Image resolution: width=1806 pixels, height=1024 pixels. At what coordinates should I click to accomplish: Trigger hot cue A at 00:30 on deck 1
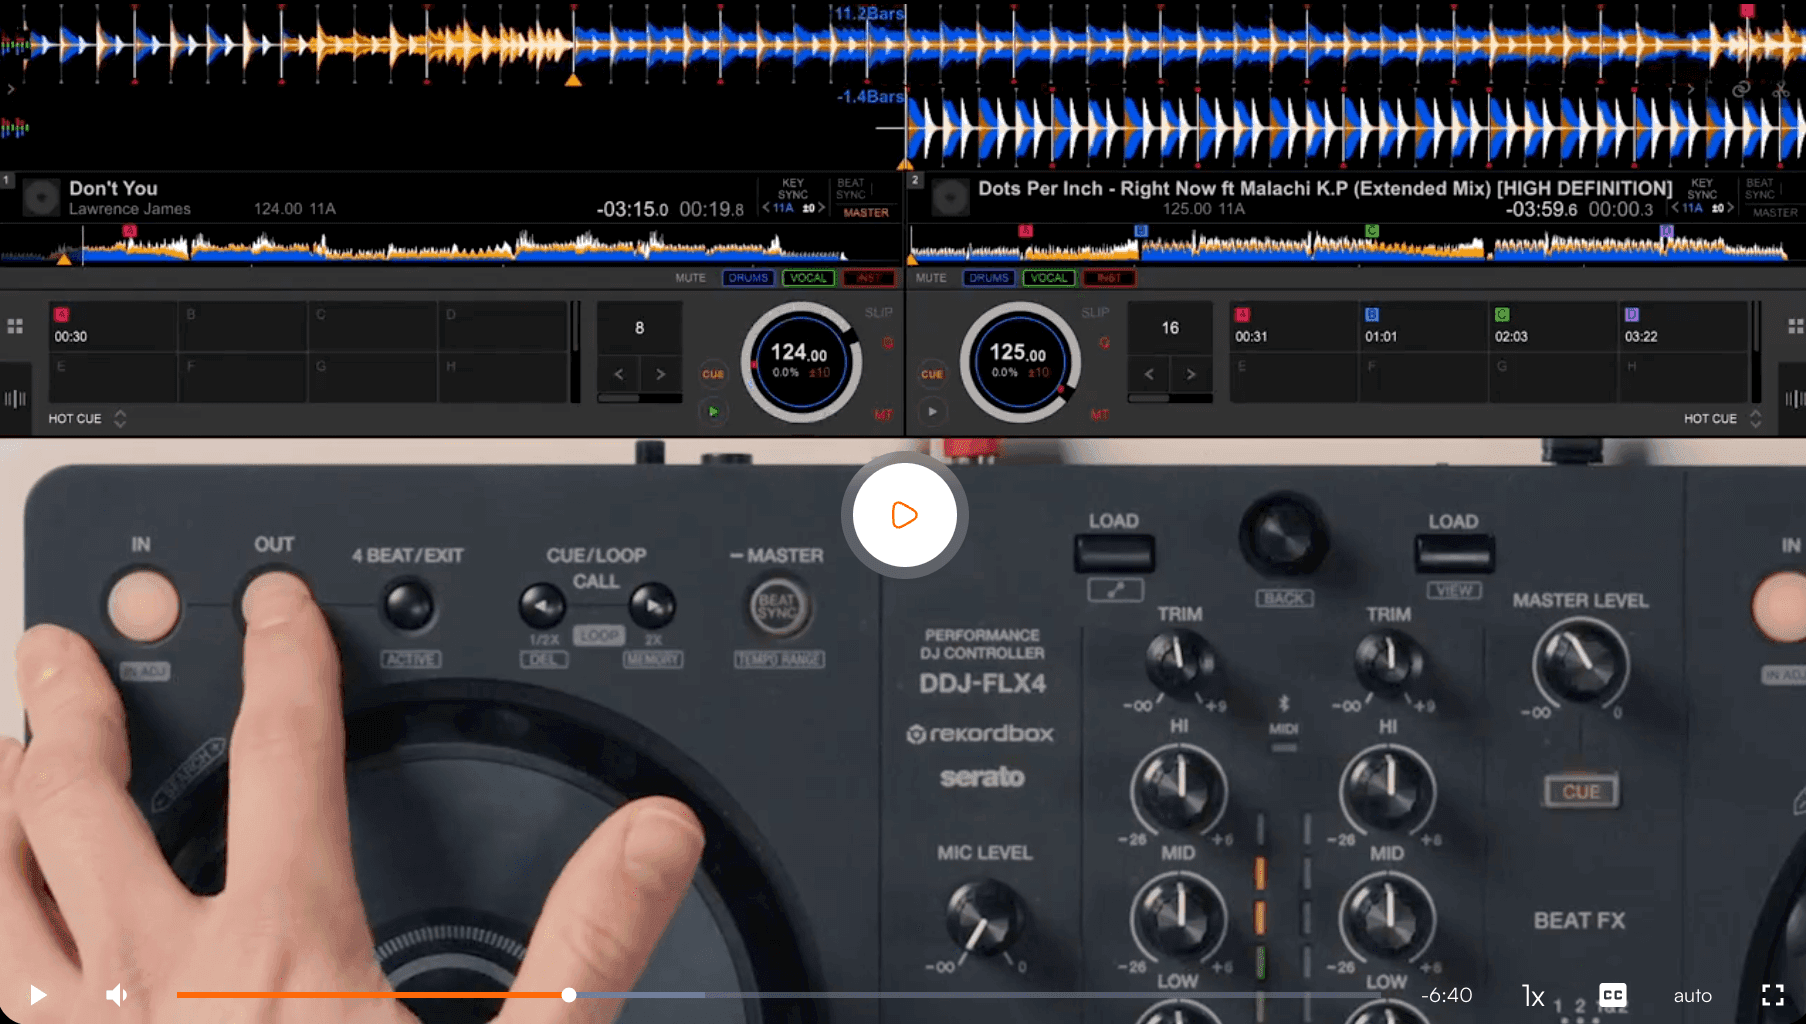tap(112, 327)
